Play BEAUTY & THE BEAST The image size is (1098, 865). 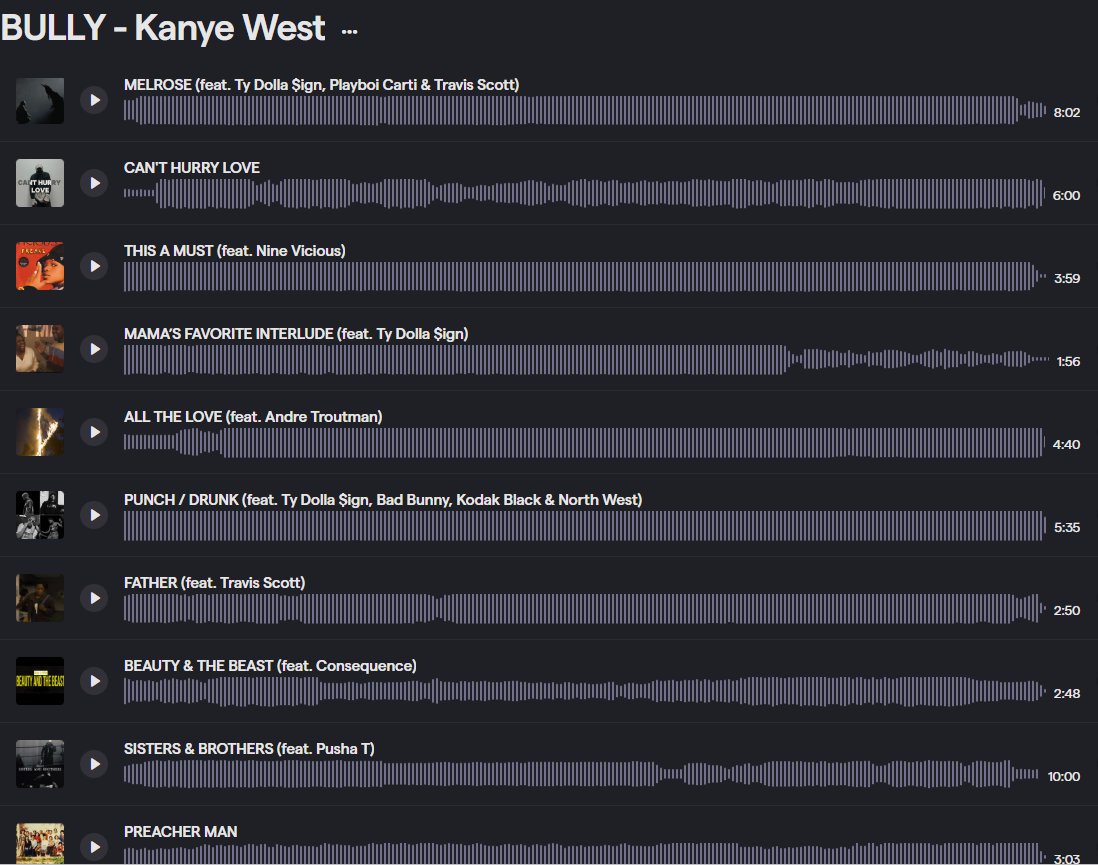coord(94,681)
